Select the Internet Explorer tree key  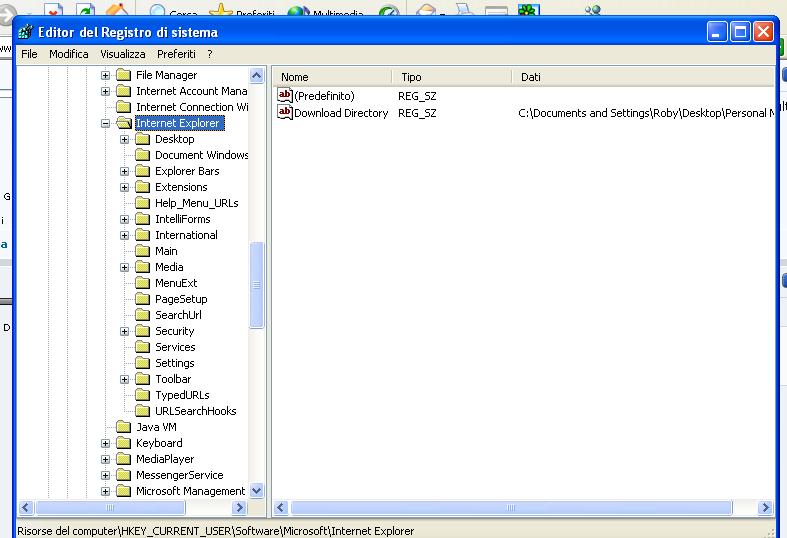[x=178, y=123]
